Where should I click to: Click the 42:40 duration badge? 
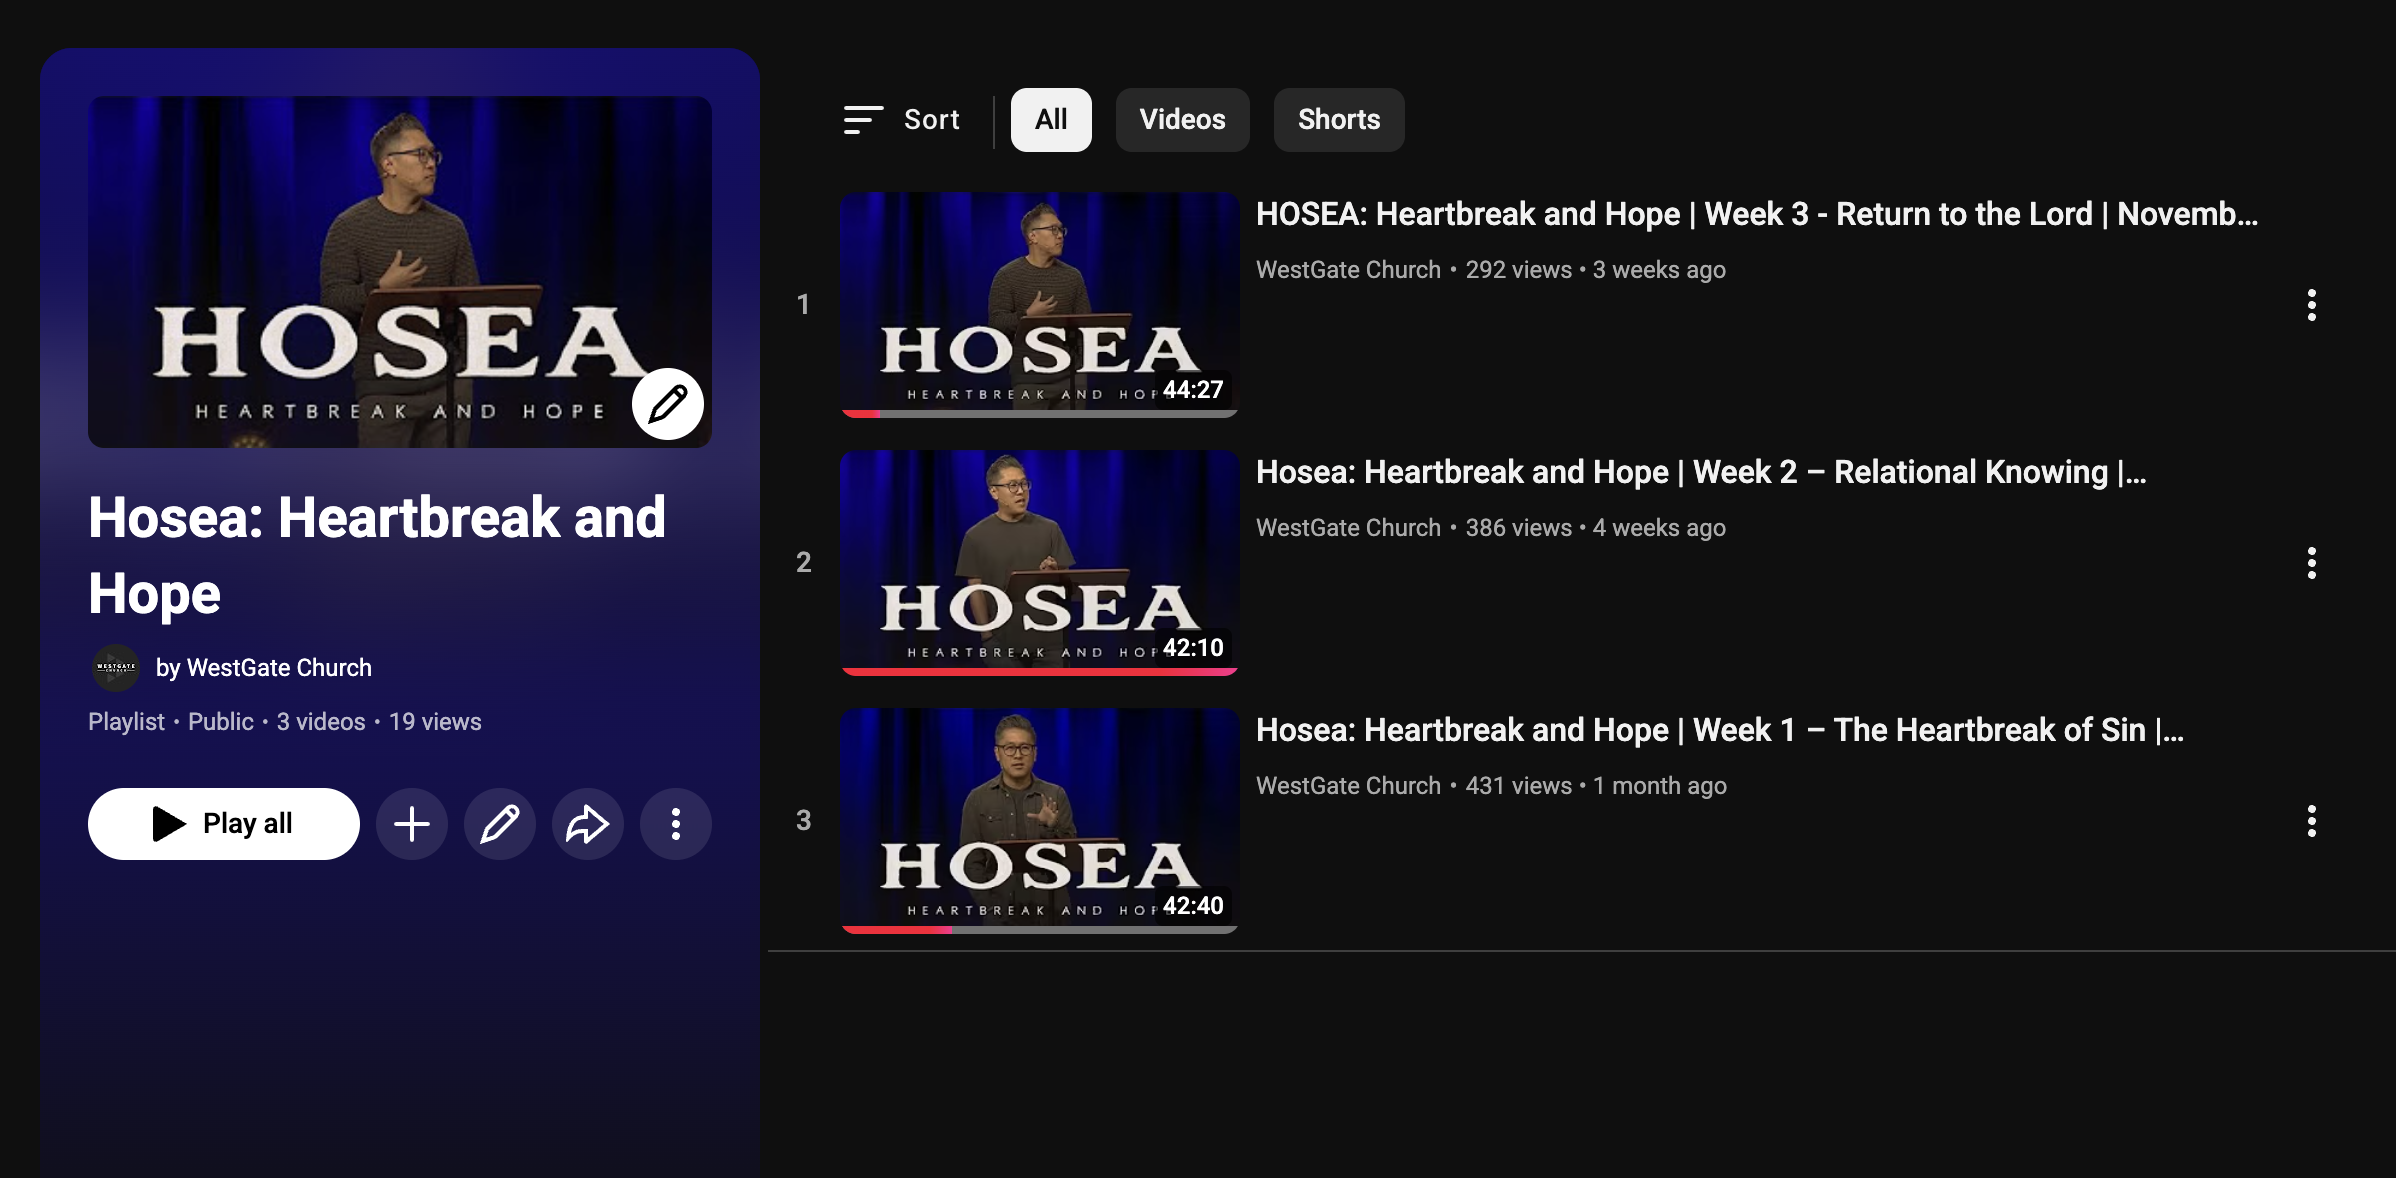click(x=1193, y=906)
